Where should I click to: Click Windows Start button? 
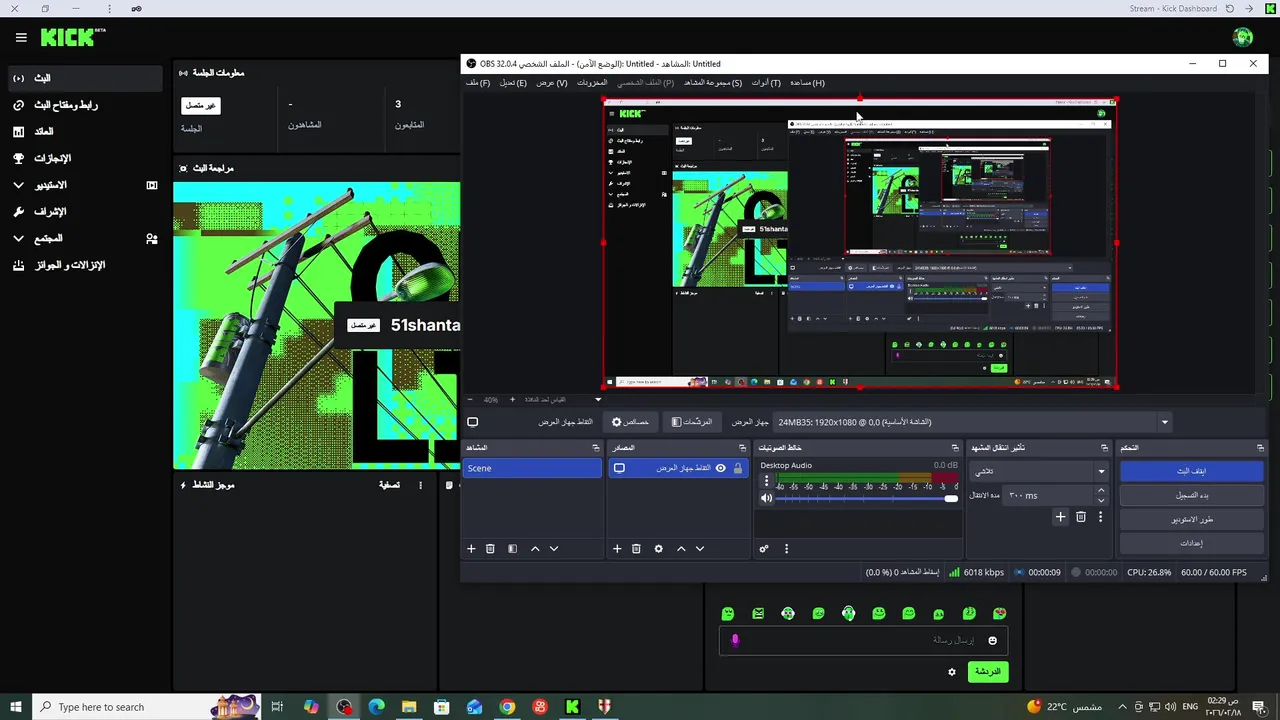click(x=16, y=707)
